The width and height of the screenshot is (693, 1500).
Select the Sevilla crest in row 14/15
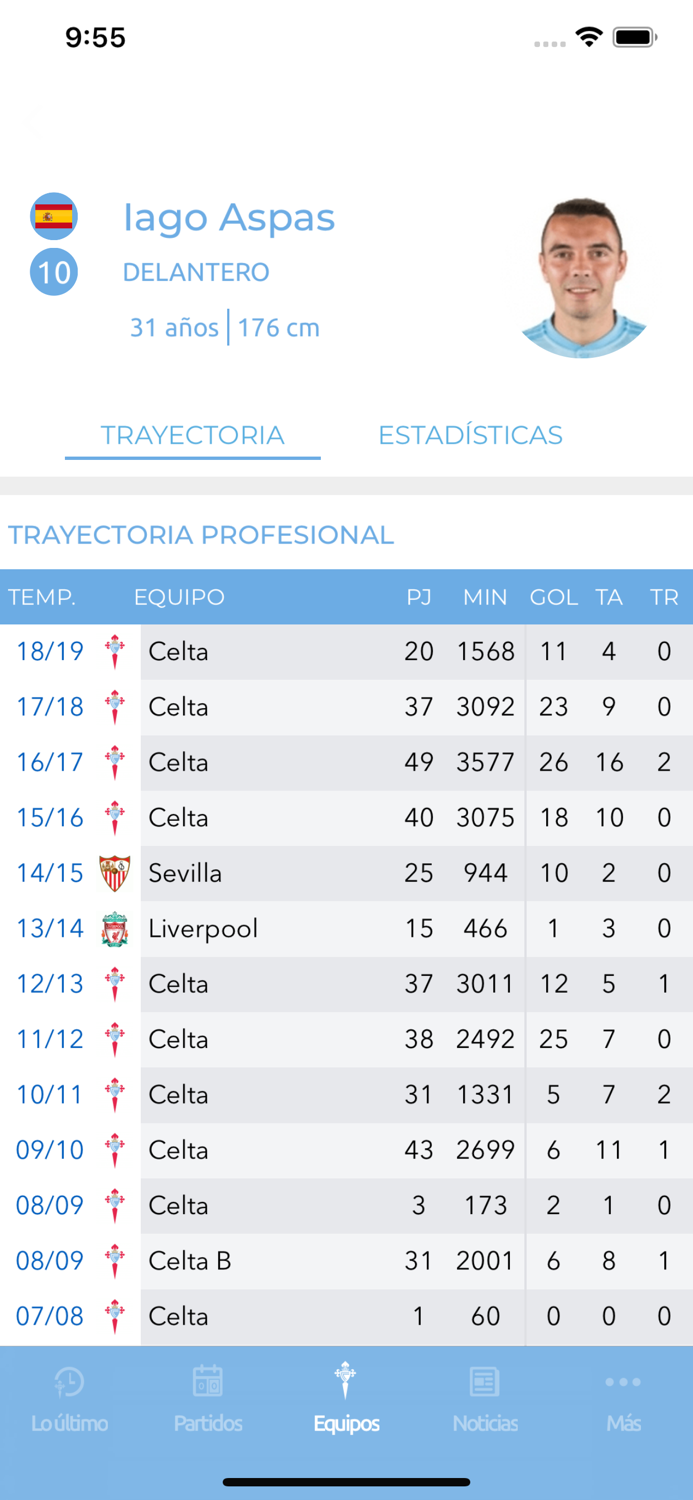115,872
